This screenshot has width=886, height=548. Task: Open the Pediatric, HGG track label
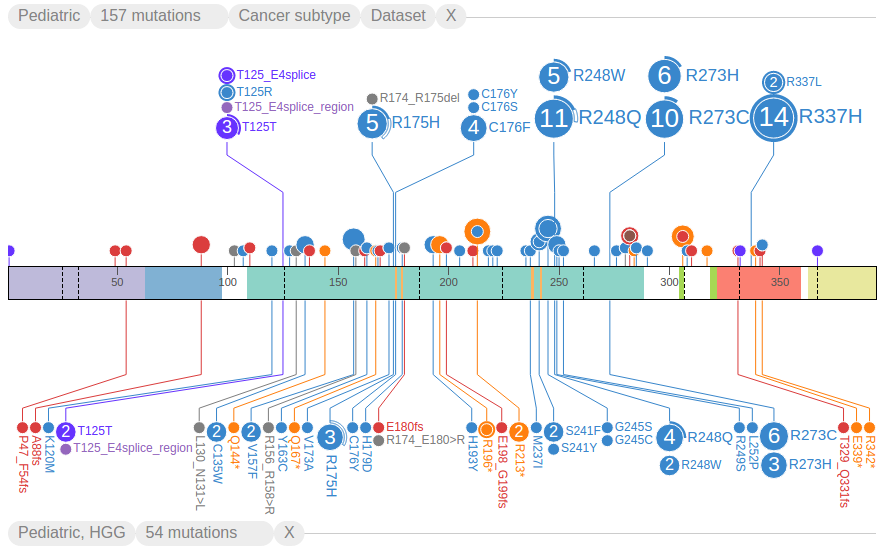(x=71, y=533)
